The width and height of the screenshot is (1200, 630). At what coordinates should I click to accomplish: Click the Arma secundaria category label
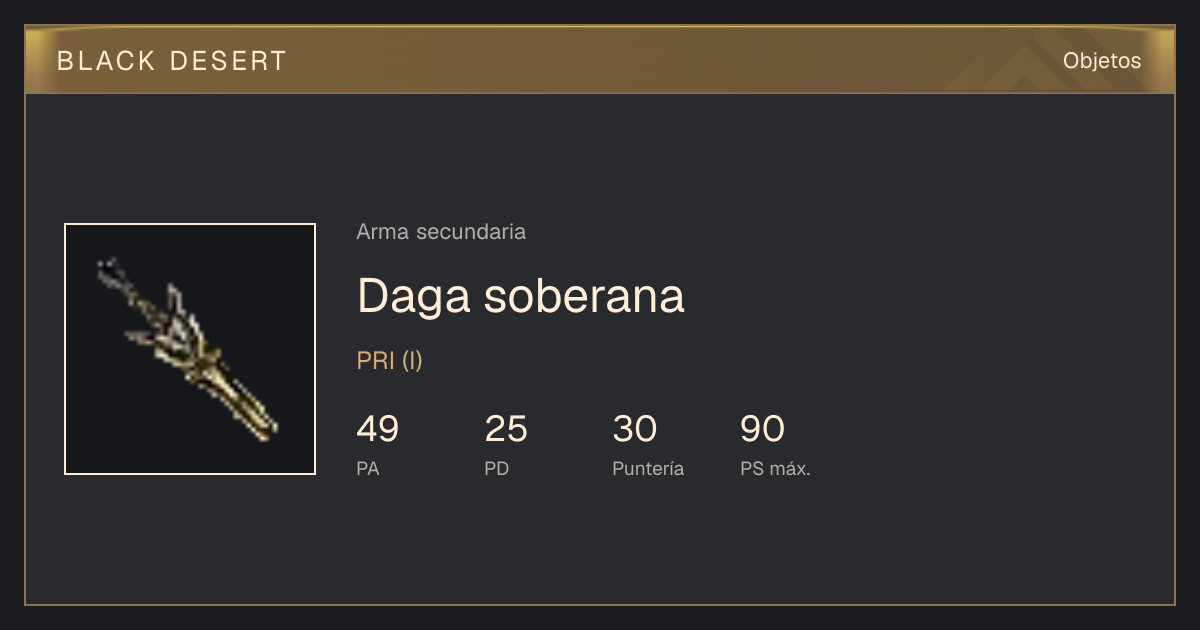(441, 232)
